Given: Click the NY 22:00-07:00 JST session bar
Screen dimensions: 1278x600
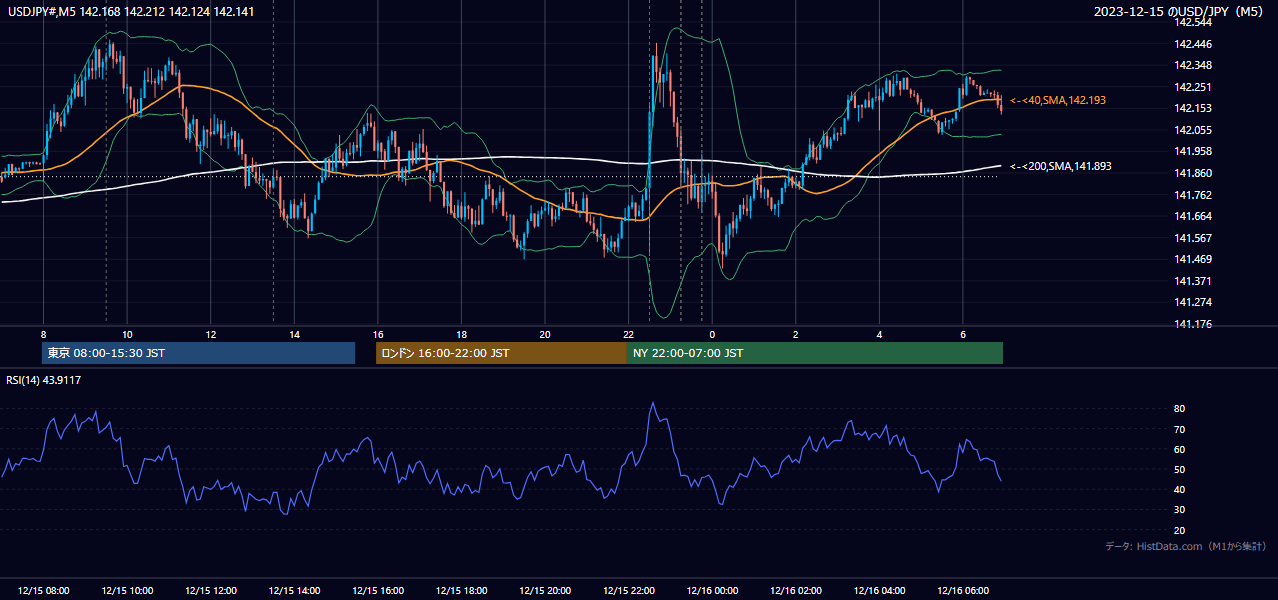Looking at the screenshot, I should pos(815,353).
